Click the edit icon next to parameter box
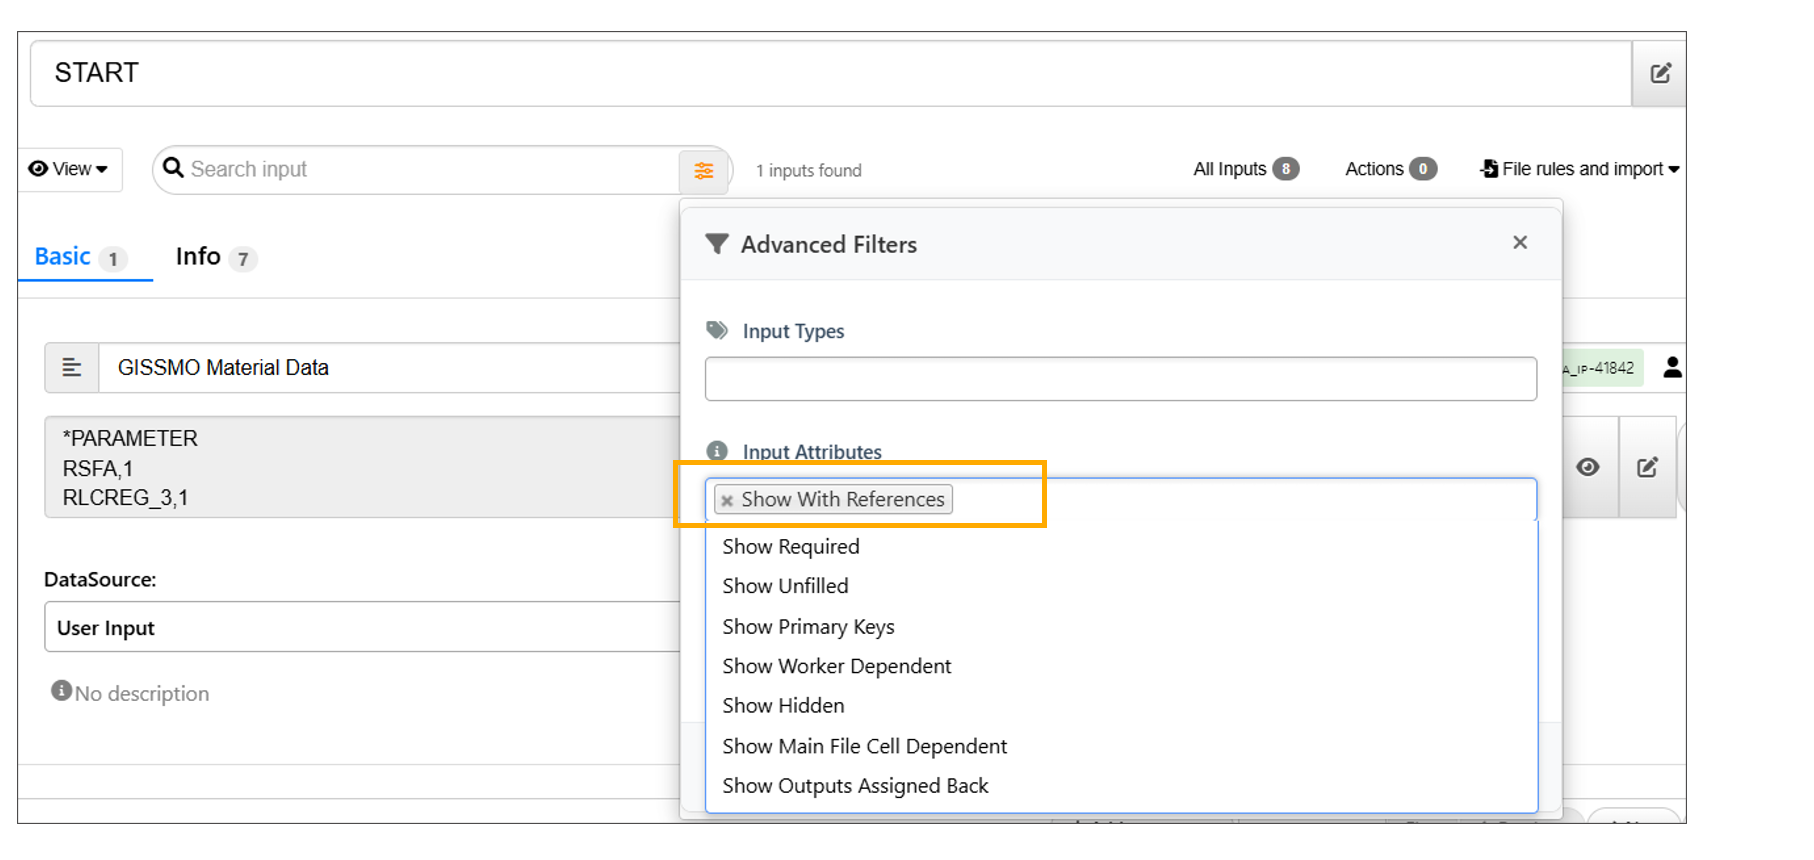The width and height of the screenshot is (1814, 860). [1647, 467]
